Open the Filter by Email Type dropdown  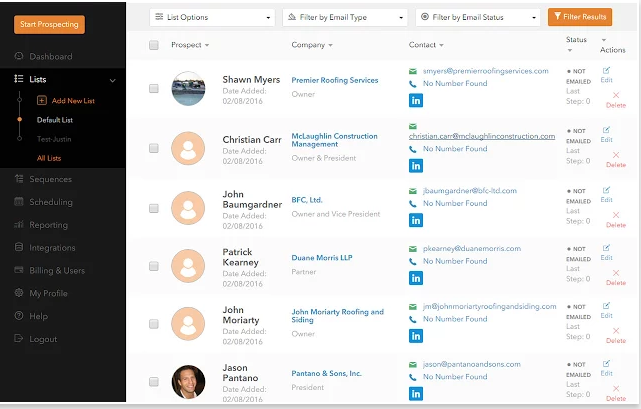(x=345, y=17)
